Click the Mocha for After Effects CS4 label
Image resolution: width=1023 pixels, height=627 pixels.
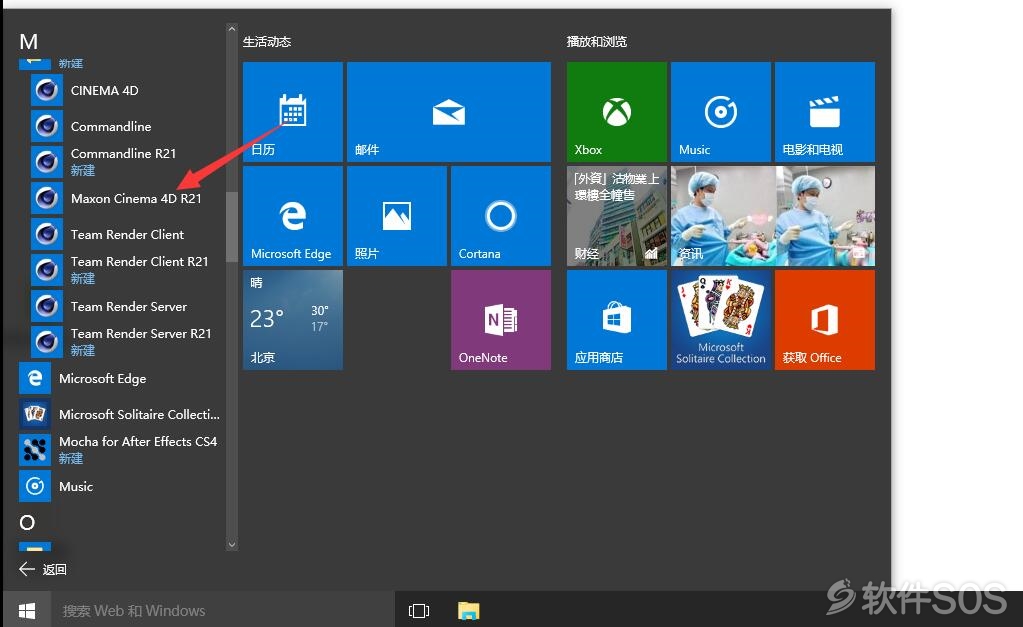138,442
